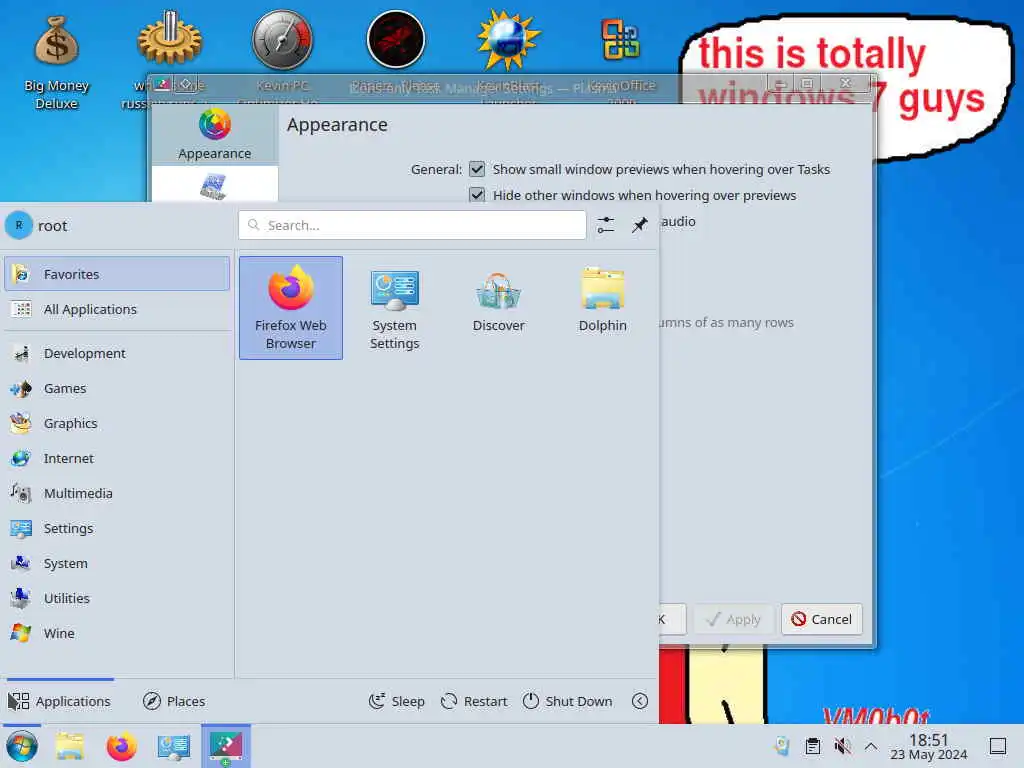1024x768 pixels.
Task: Open the Development category
Action: pyautogui.click(x=117, y=353)
